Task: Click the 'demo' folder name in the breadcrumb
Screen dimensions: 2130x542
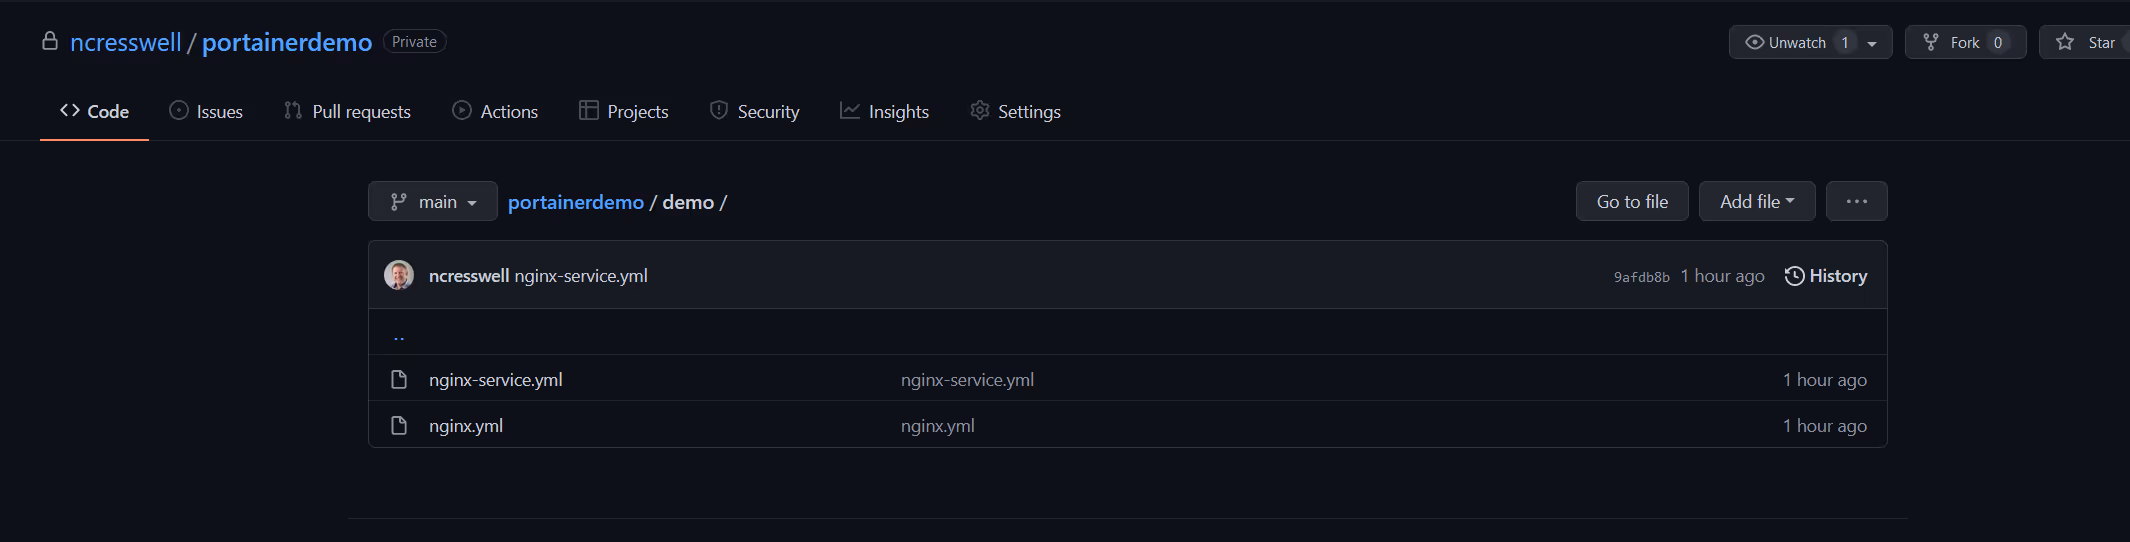Action: coord(688,202)
